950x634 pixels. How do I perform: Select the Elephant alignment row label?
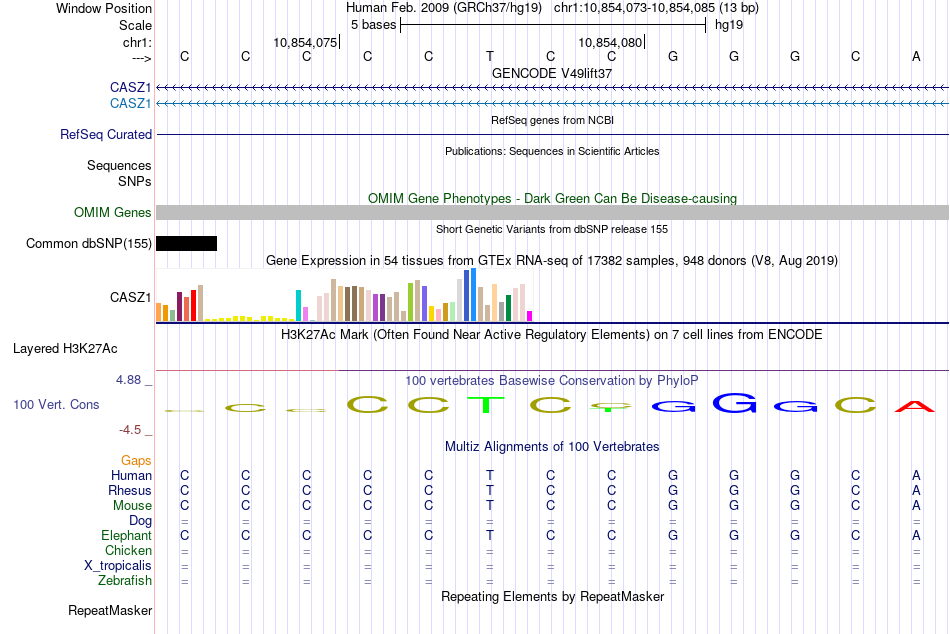click(126, 535)
